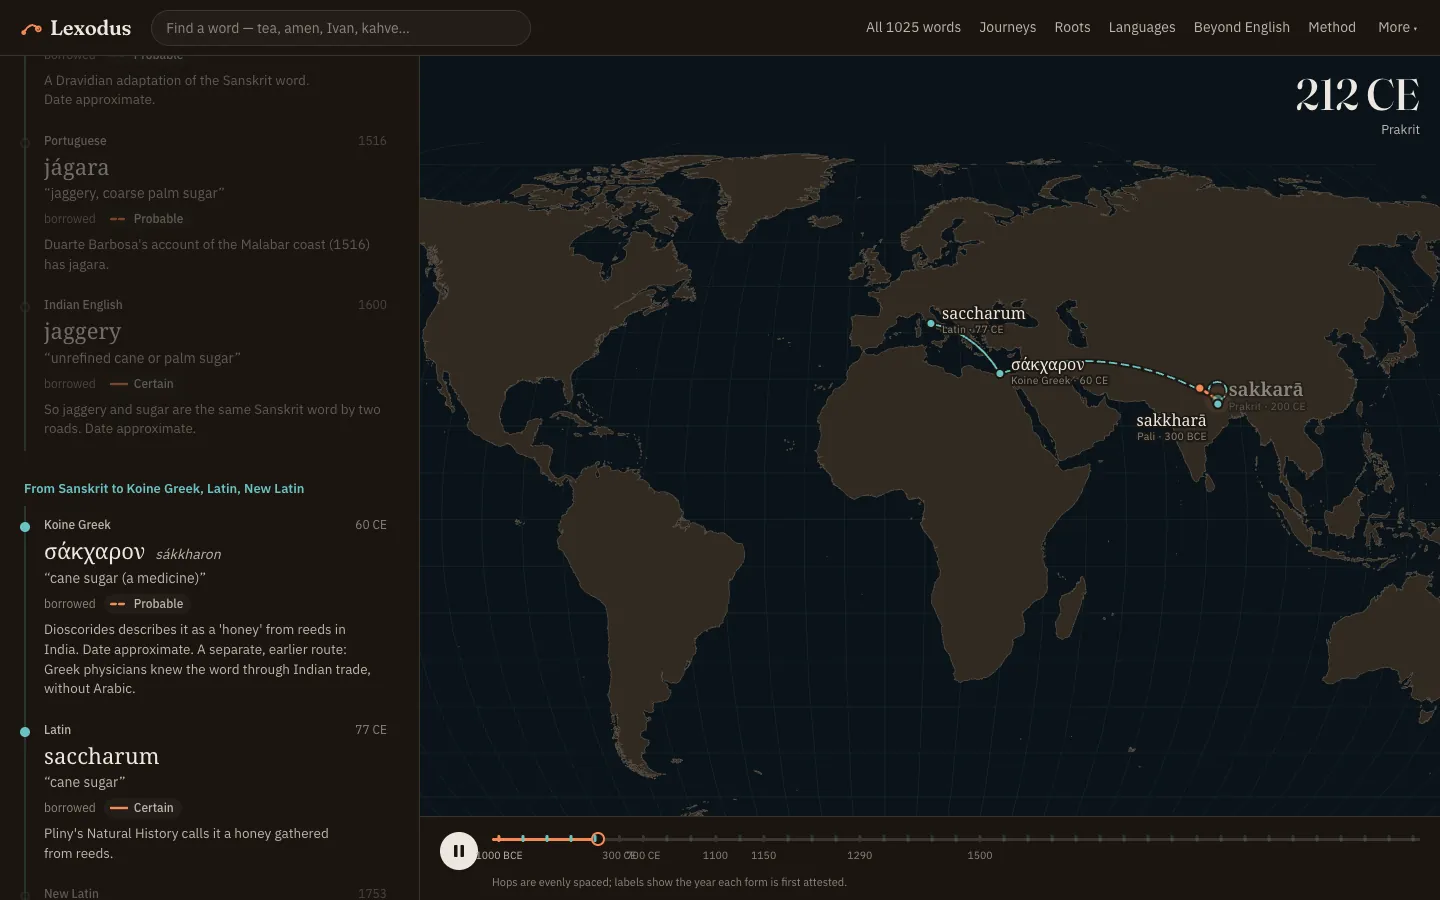Jump to the 1500 timeline label

pyautogui.click(x=980, y=856)
